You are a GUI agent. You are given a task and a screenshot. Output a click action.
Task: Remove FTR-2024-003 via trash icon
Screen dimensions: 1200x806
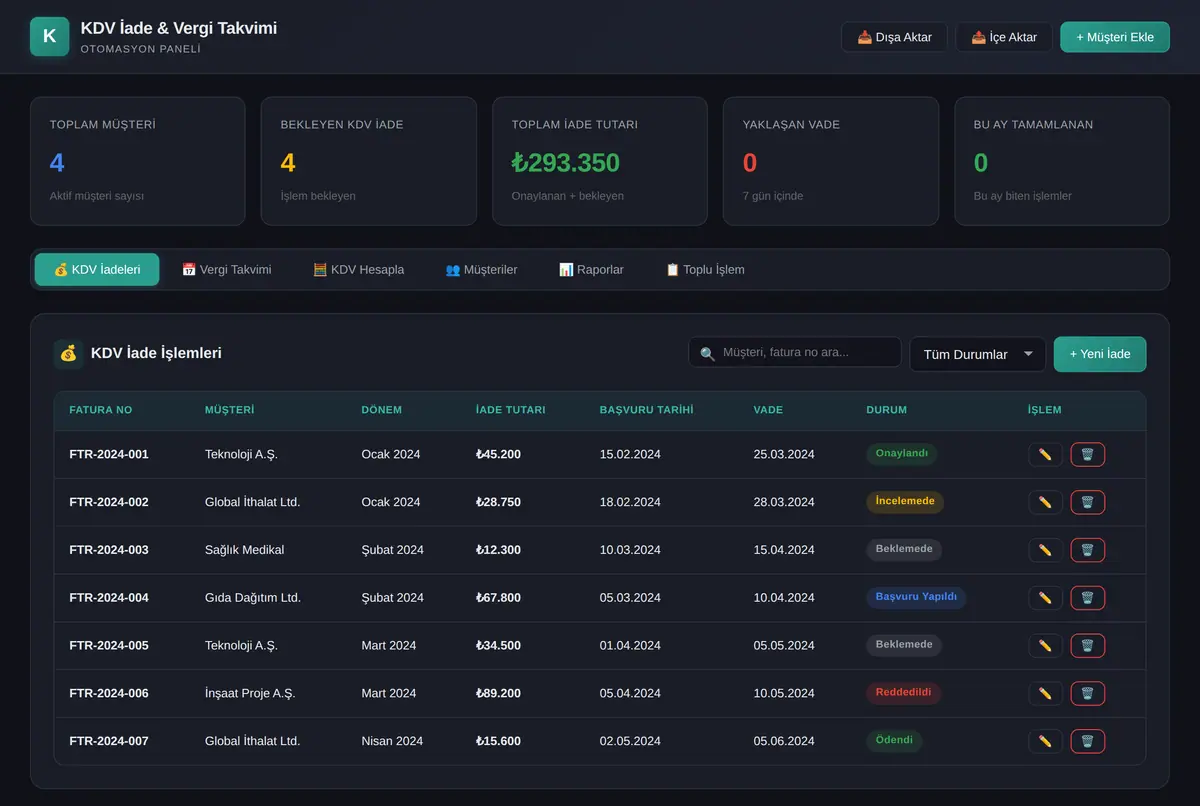point(1087,550)
